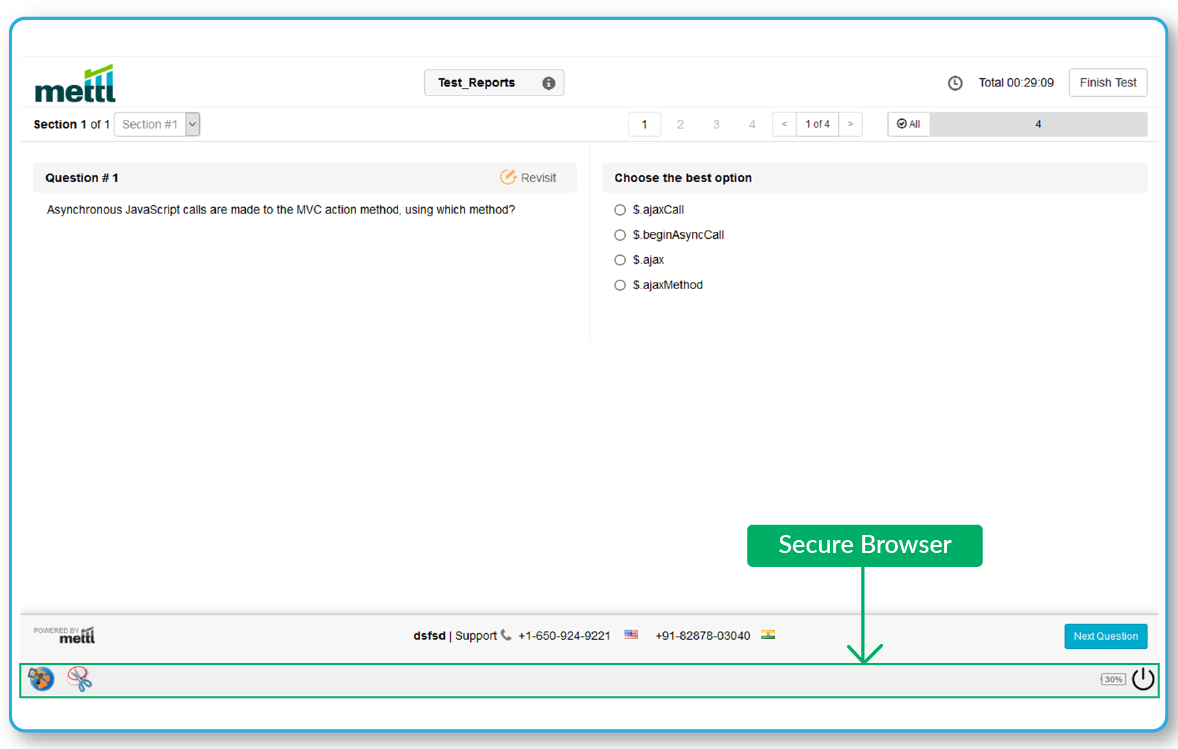Select the All questions filter tab

click(908, 123)
